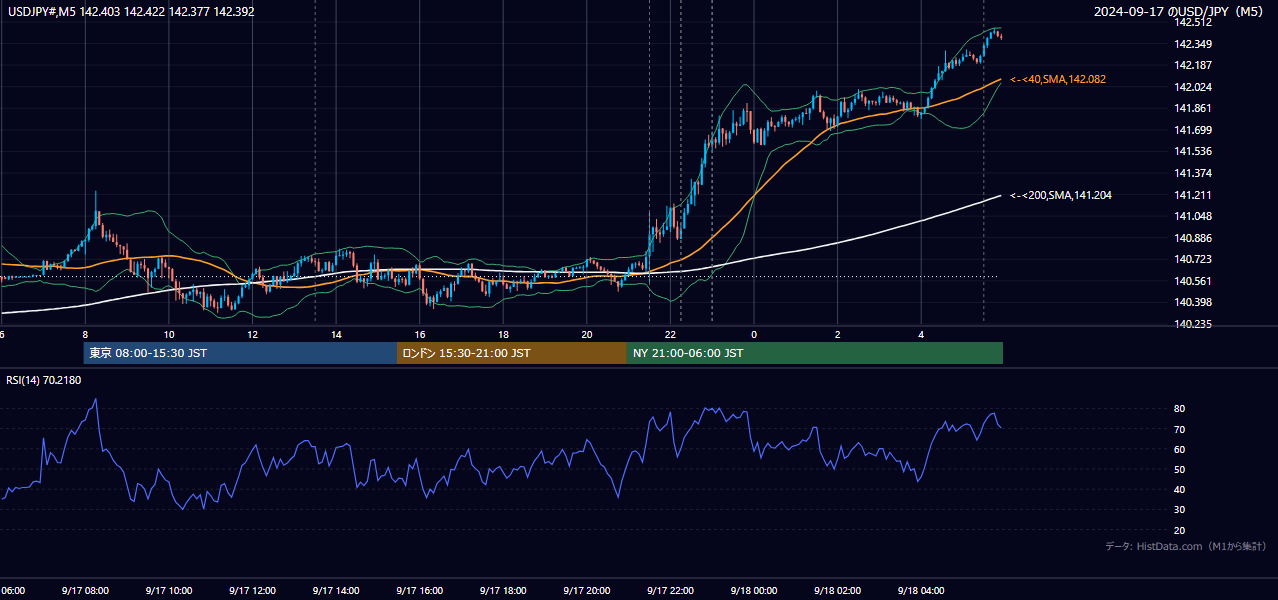Click the hour 22 tick under price chart
This screenshot has width=1278, height=600.
[671, 334]
